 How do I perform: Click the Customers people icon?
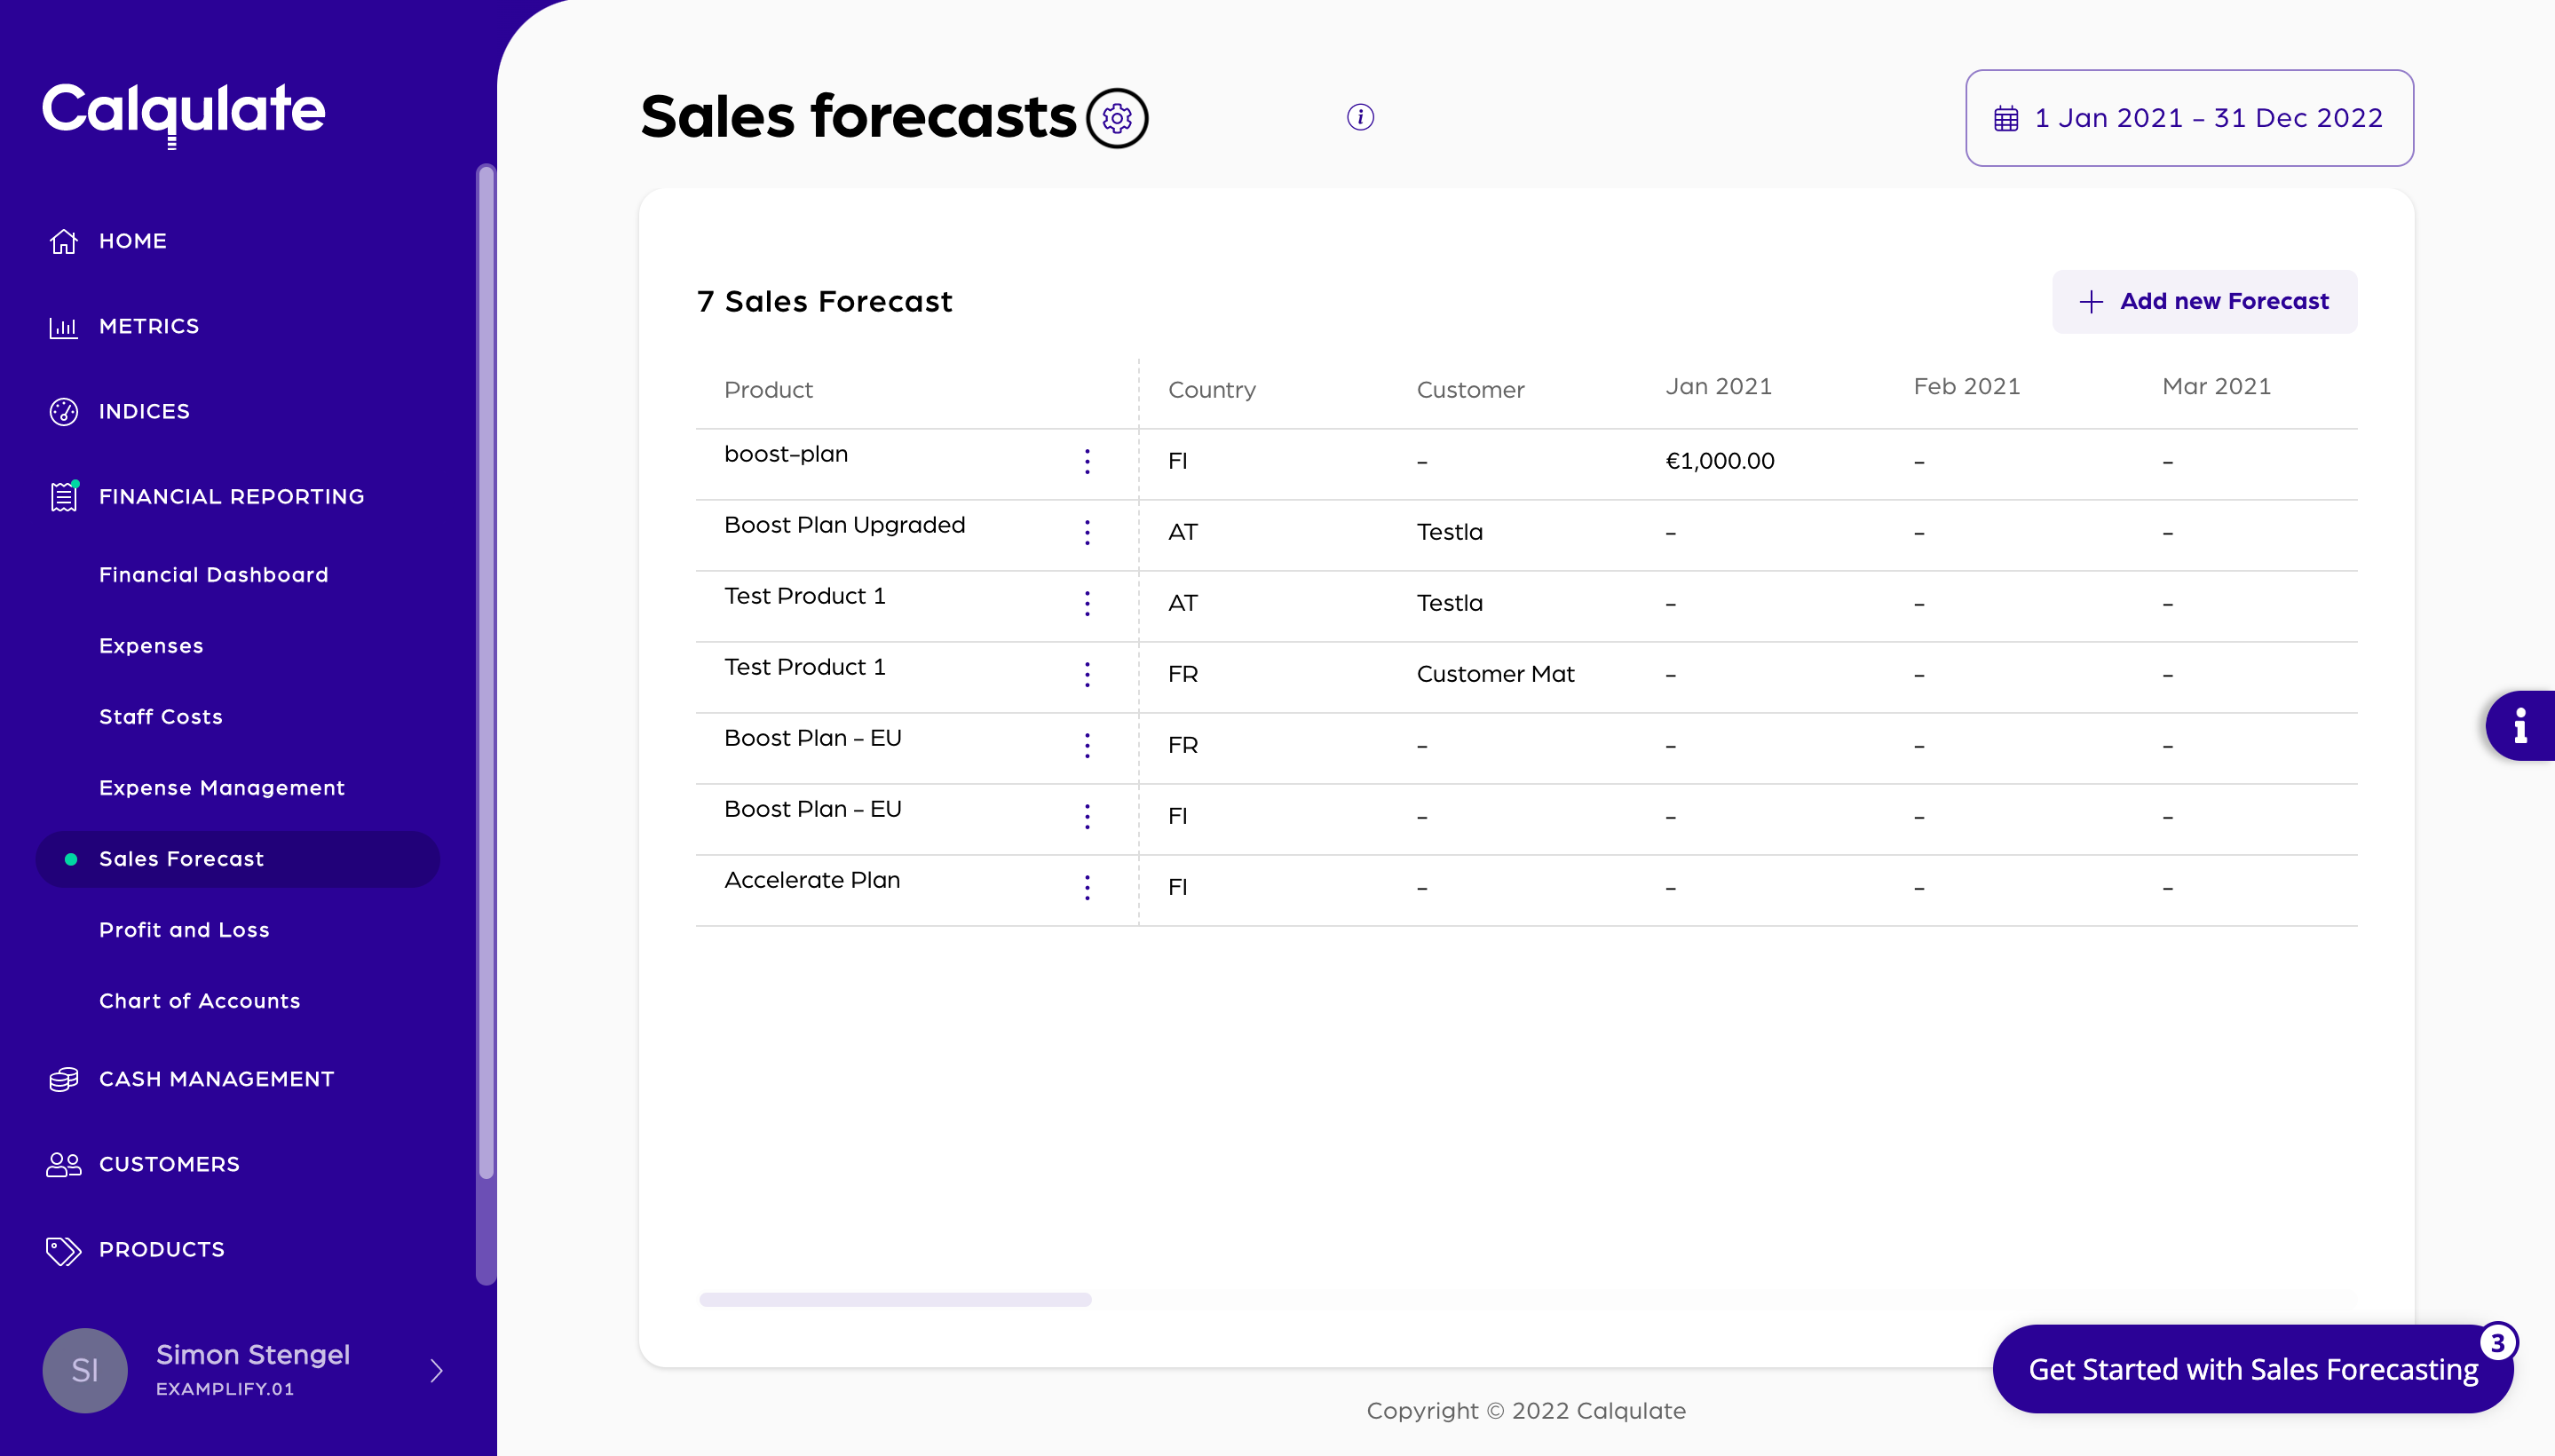click(64, 1164)
